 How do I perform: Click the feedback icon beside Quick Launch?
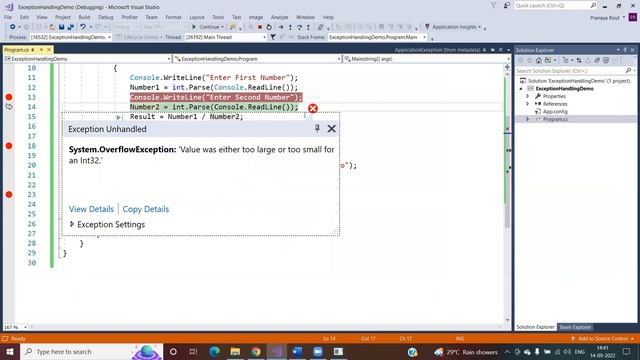[507, 5]
